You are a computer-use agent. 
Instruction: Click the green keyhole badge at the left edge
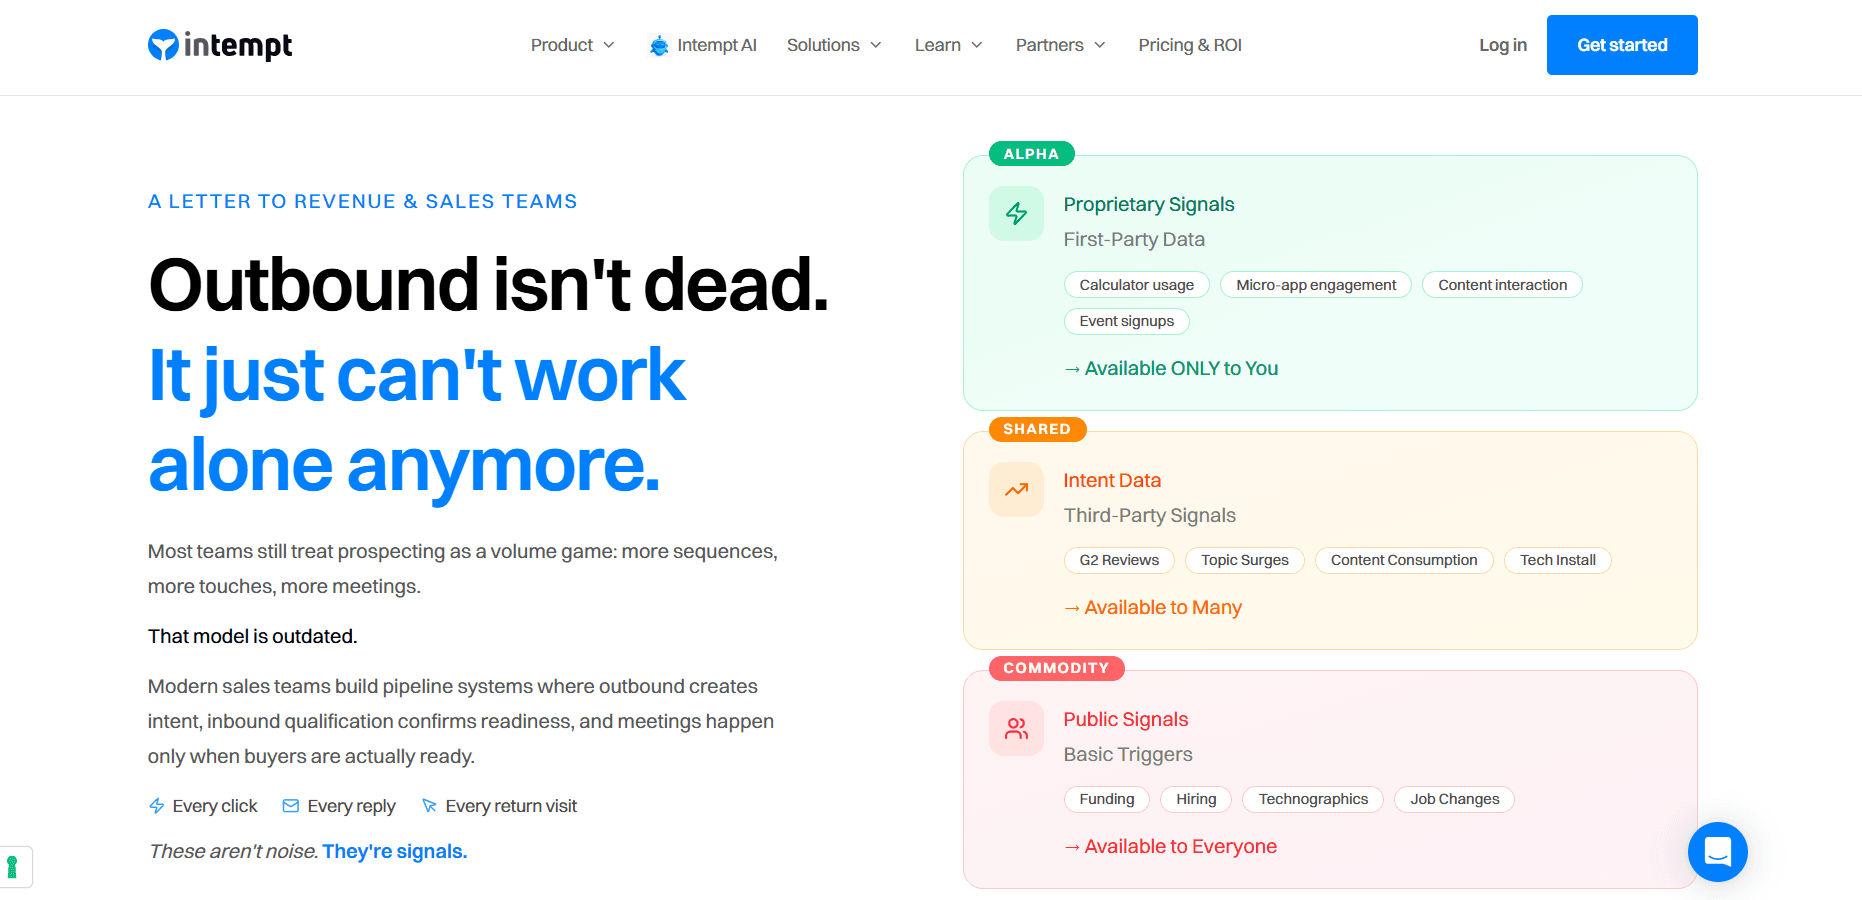(x=13, y=866)
